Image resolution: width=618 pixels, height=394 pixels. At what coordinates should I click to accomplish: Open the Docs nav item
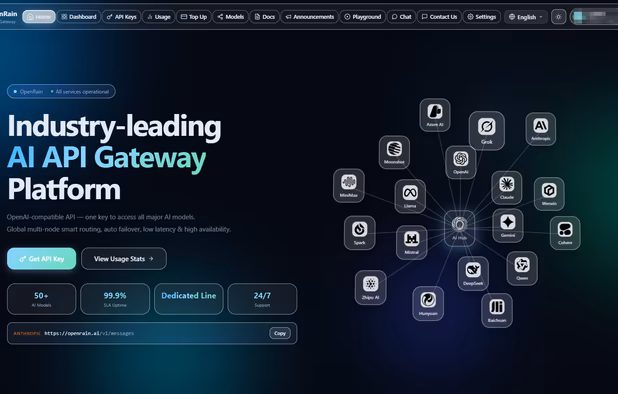(x=264, y=17)
